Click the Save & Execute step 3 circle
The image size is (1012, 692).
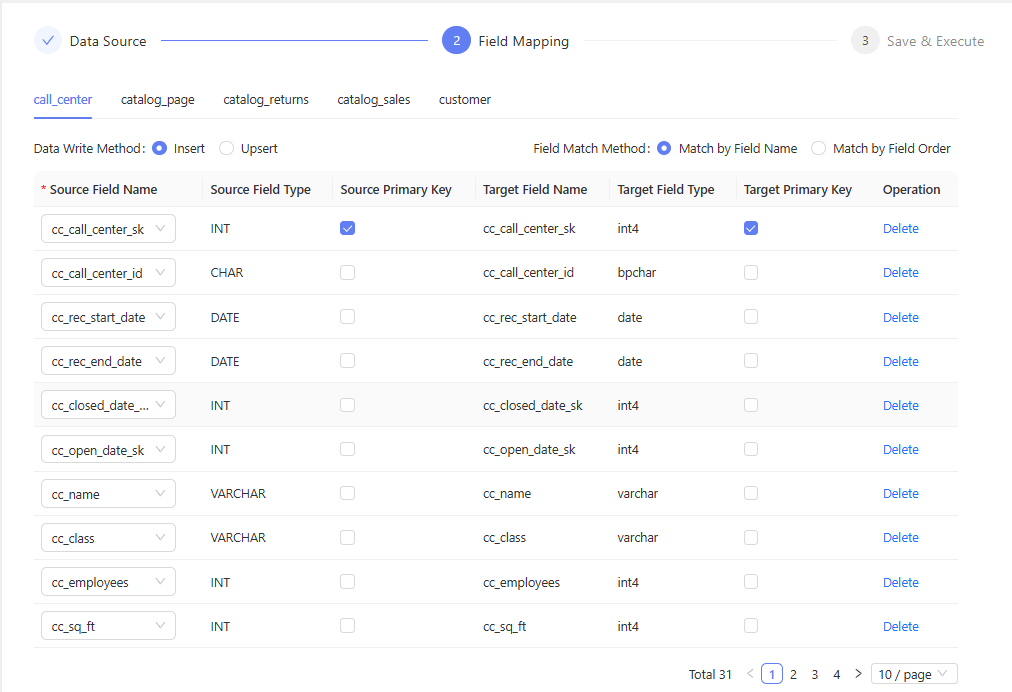pos(865,41)
